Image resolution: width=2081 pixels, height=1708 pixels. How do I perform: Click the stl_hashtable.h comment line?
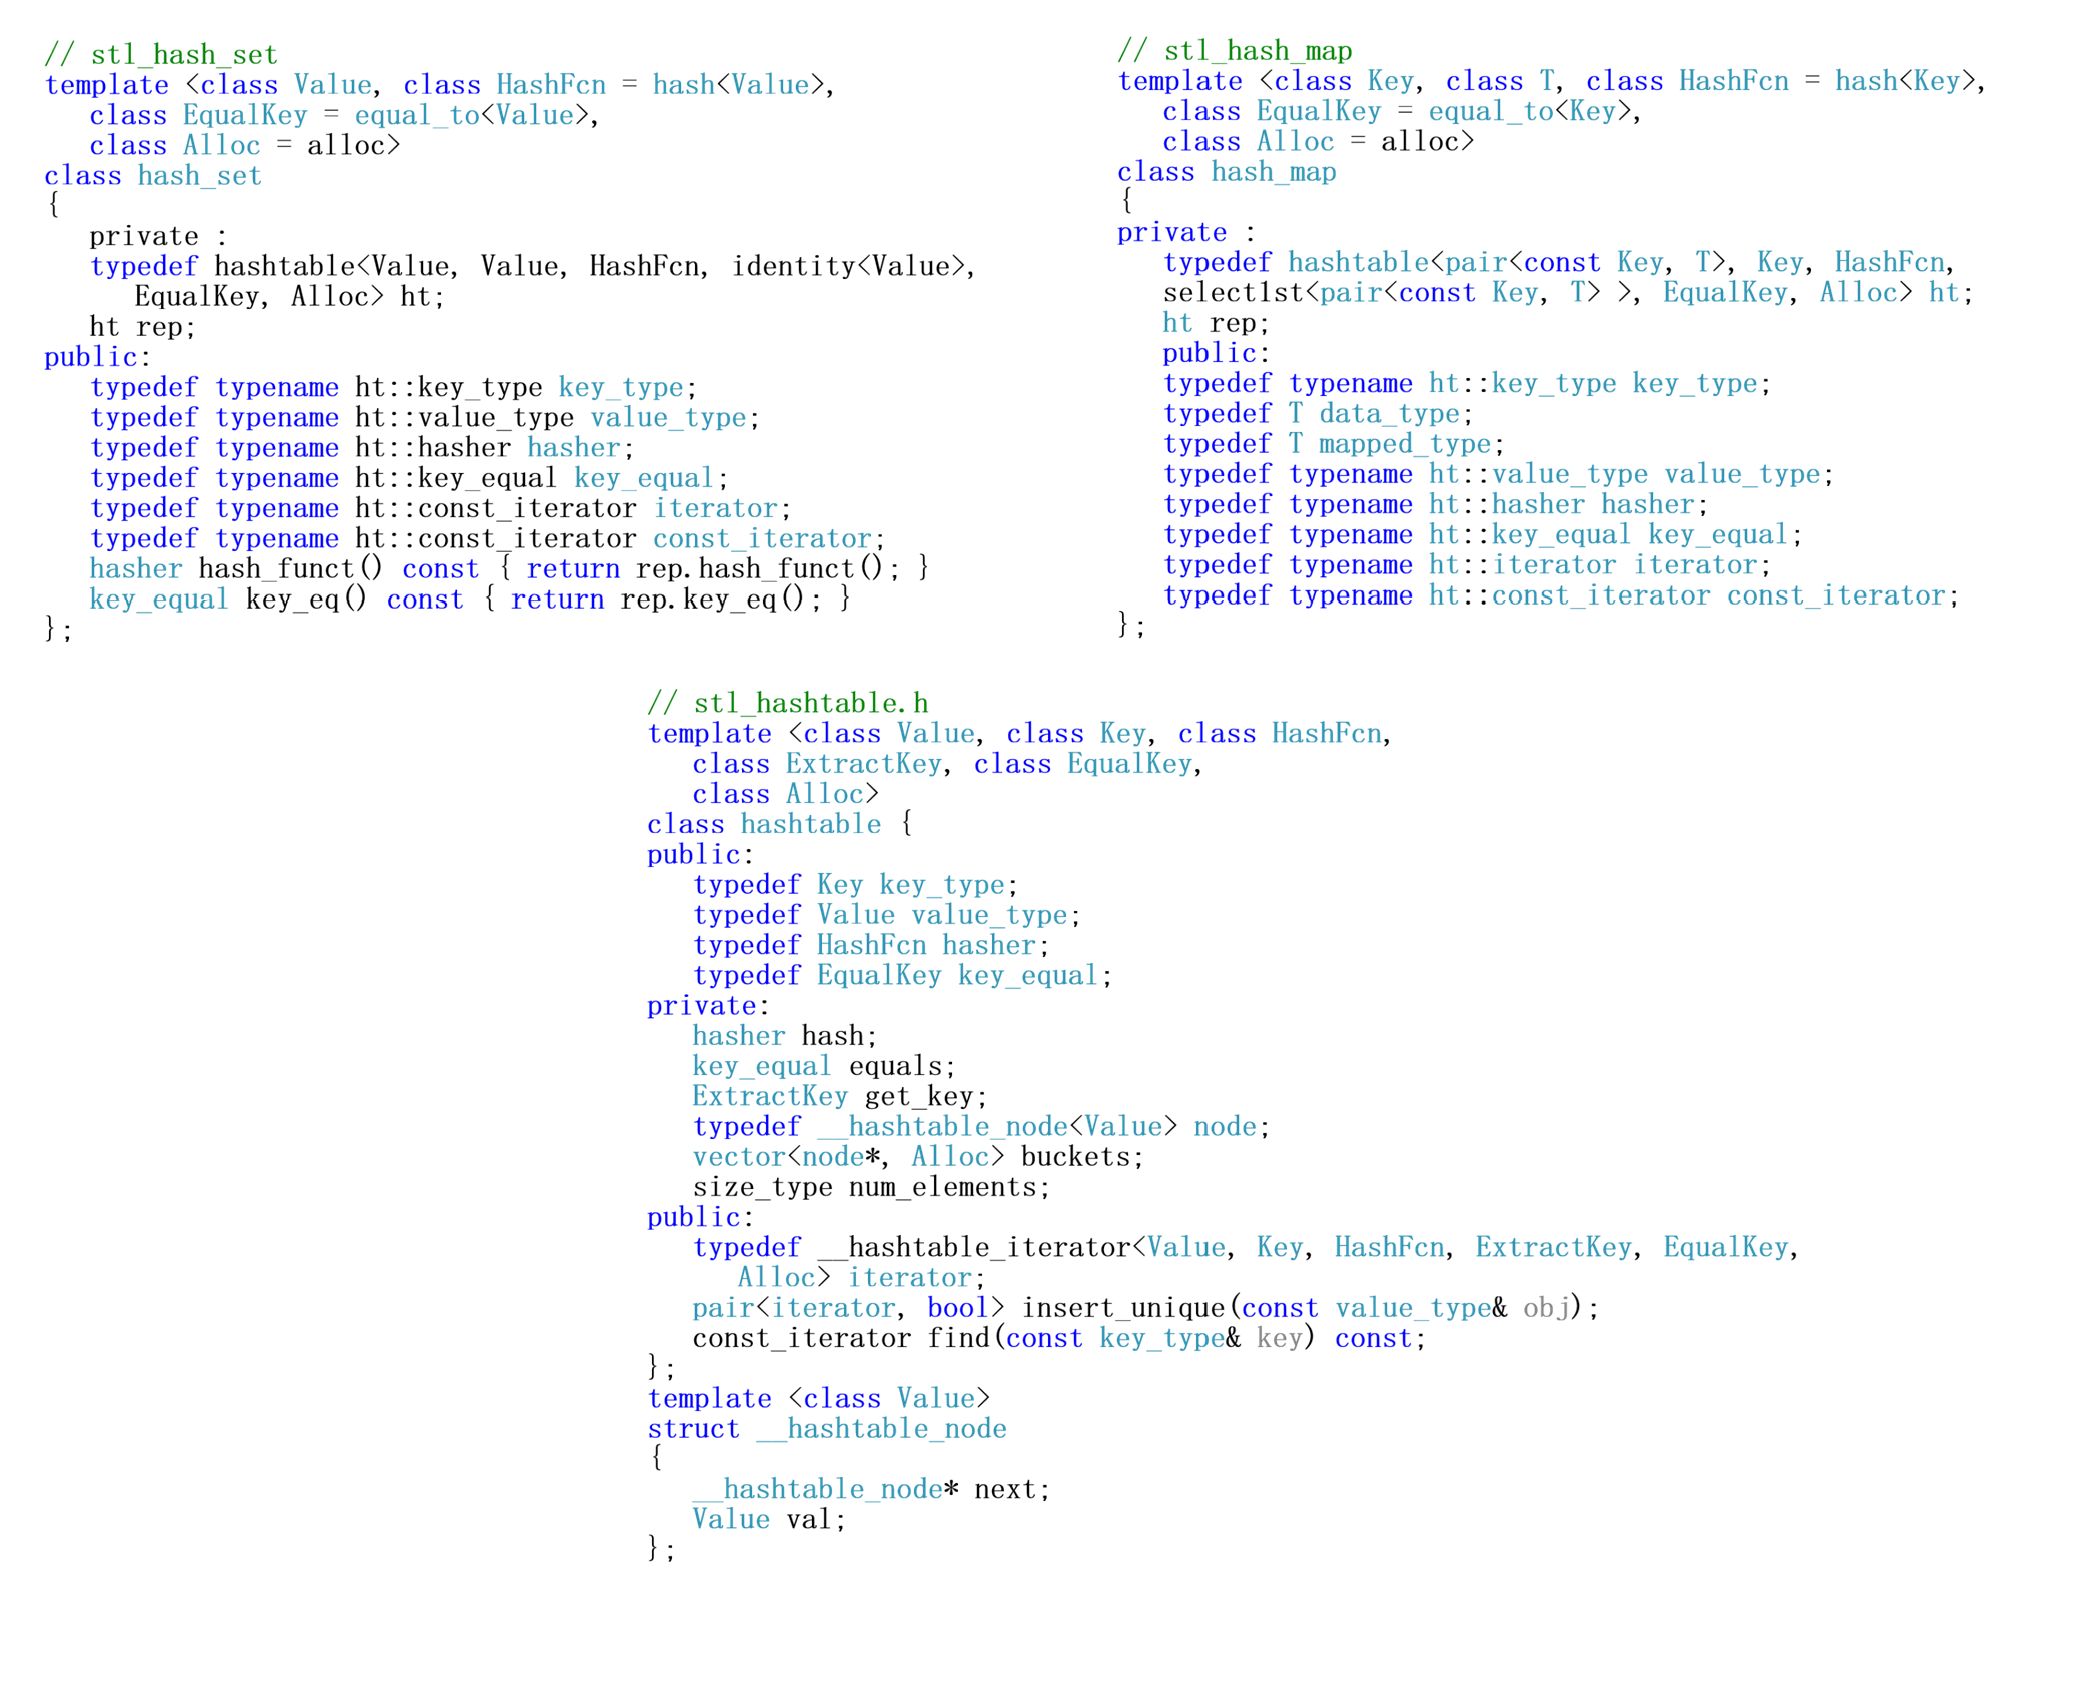786,702
